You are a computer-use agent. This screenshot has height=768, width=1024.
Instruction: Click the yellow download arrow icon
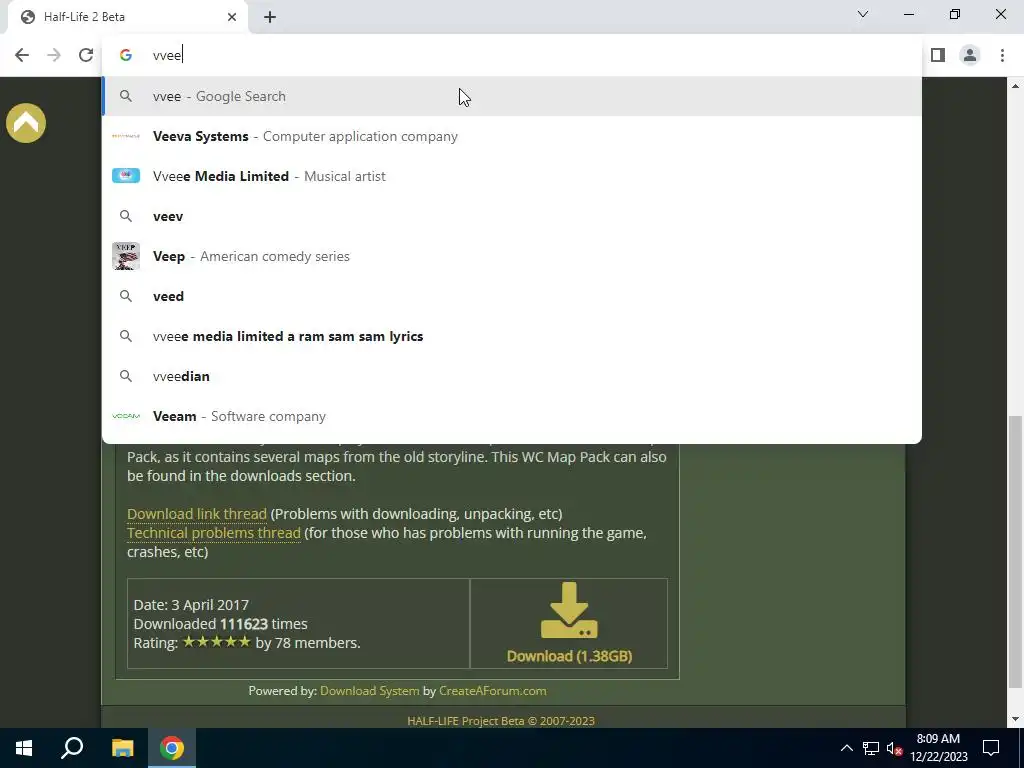point(569,610)
